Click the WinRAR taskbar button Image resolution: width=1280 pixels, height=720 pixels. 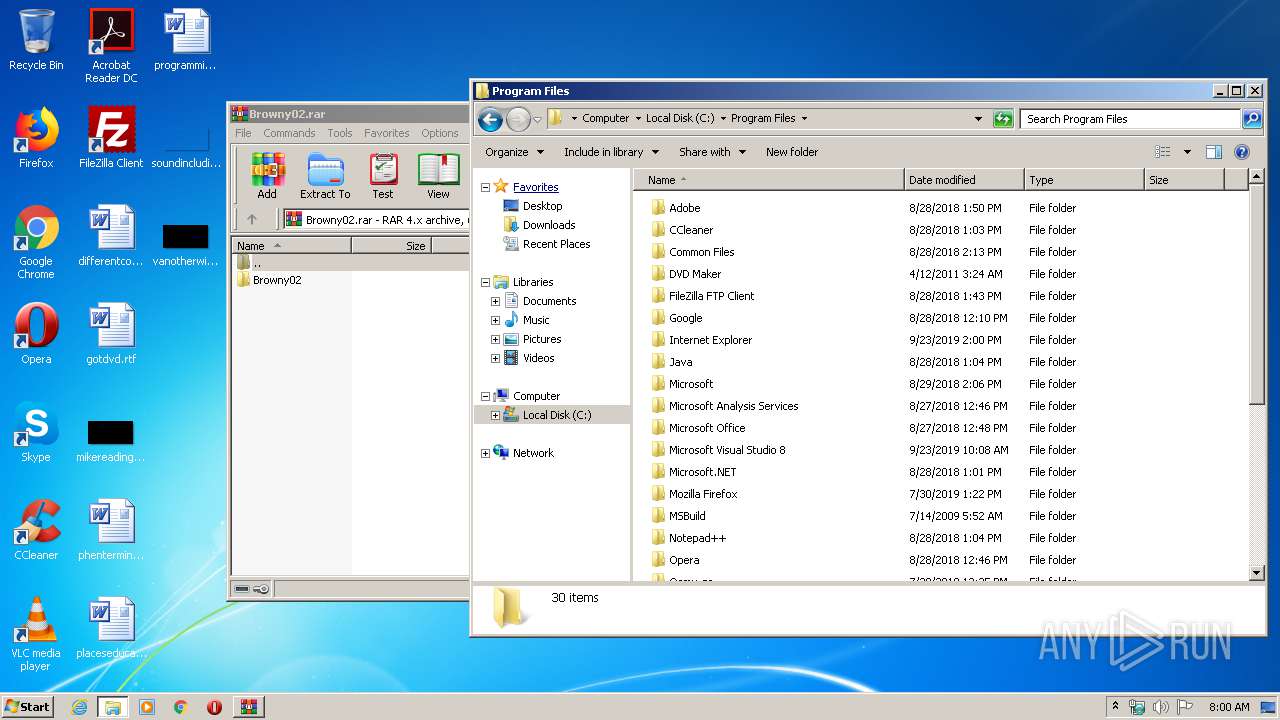tap(249, 707)
